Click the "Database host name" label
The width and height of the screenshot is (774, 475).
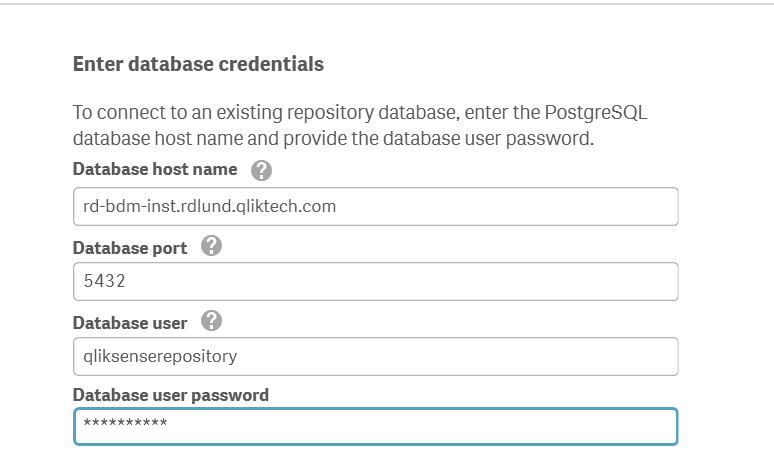pos(155,169)
